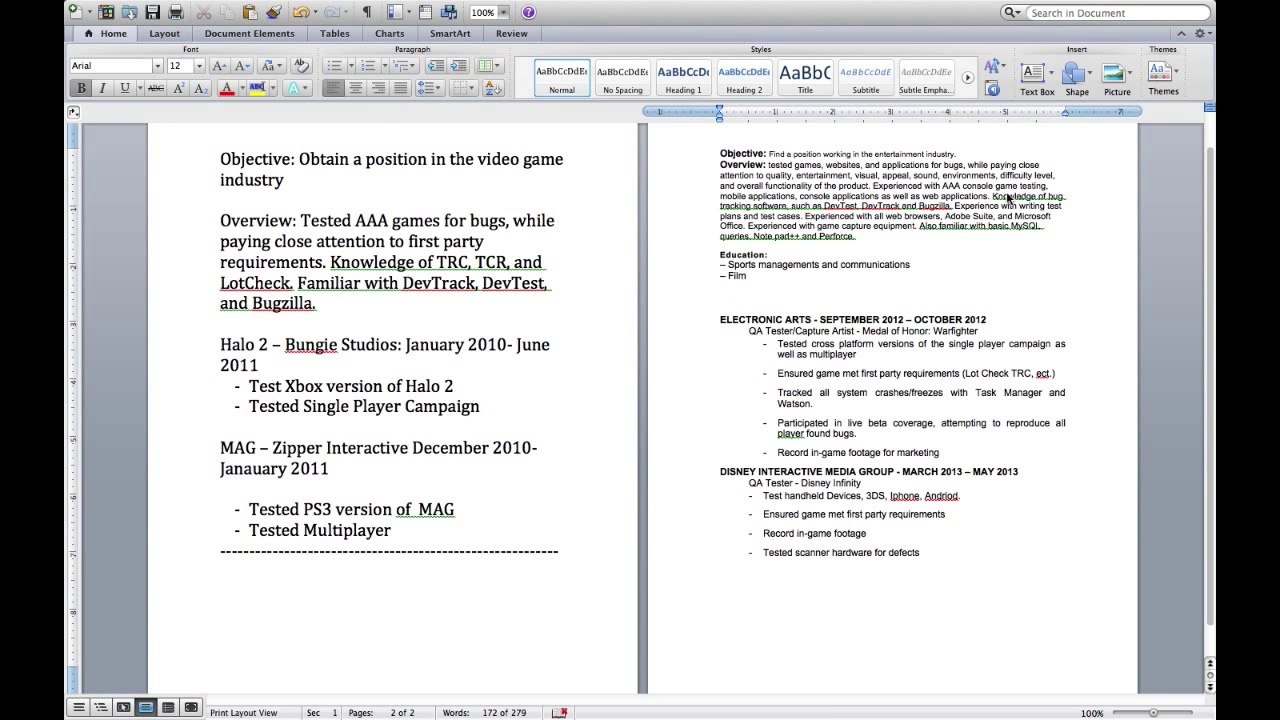Click the Sort A-Z icon
This screenshot has width=1280, height=720.
(x=493, y=88)
